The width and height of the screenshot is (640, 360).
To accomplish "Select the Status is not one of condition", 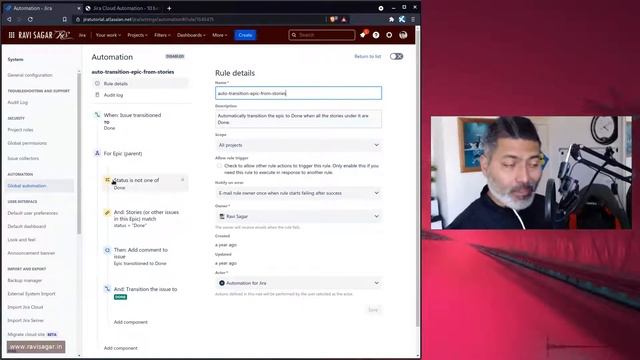I will (146, 183).
